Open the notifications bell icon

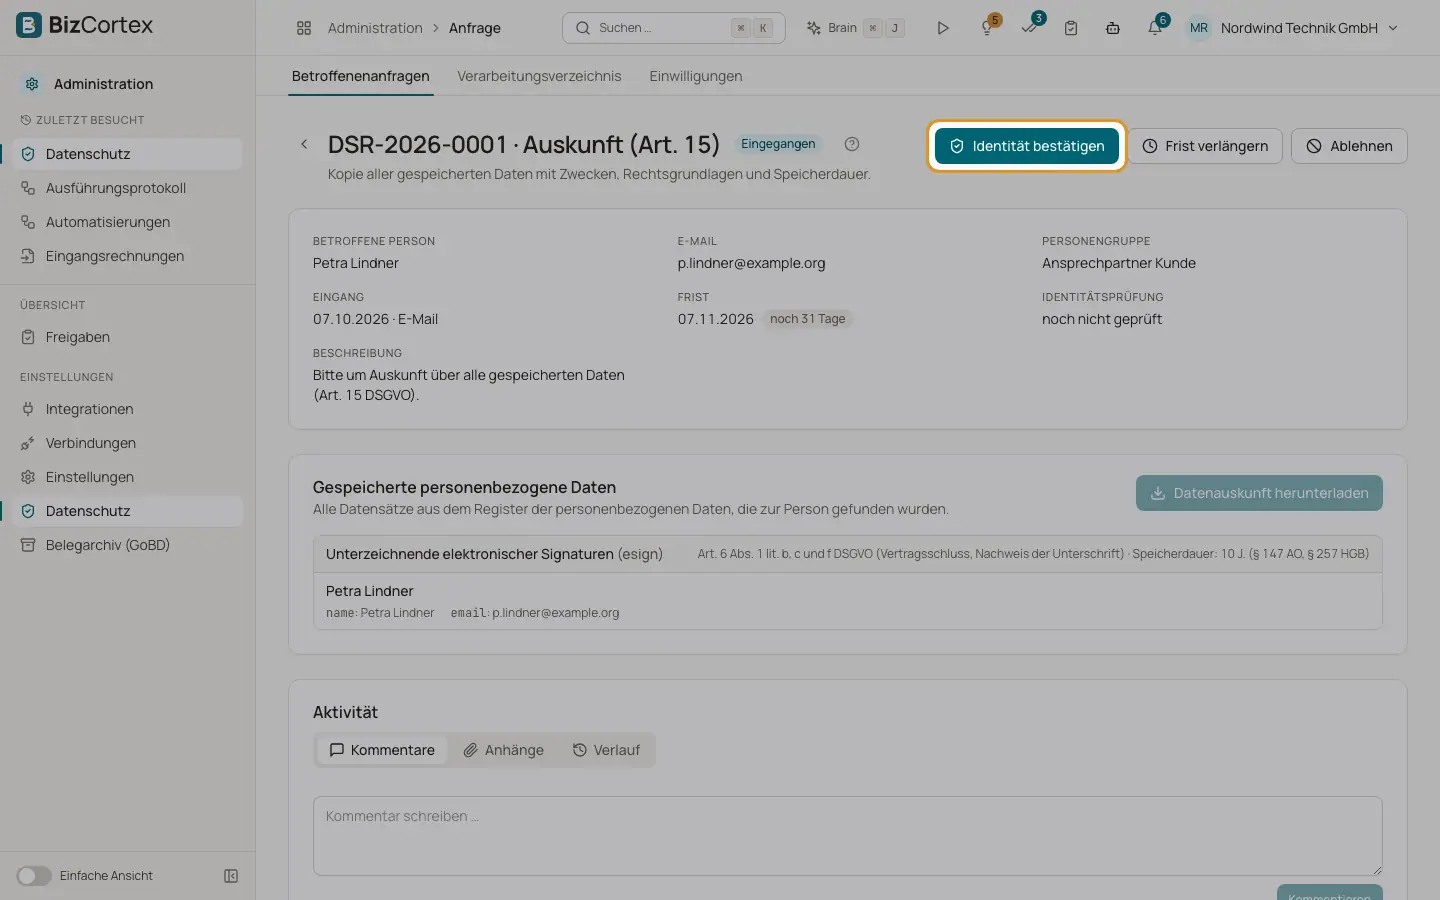(x=1155, y=28)
